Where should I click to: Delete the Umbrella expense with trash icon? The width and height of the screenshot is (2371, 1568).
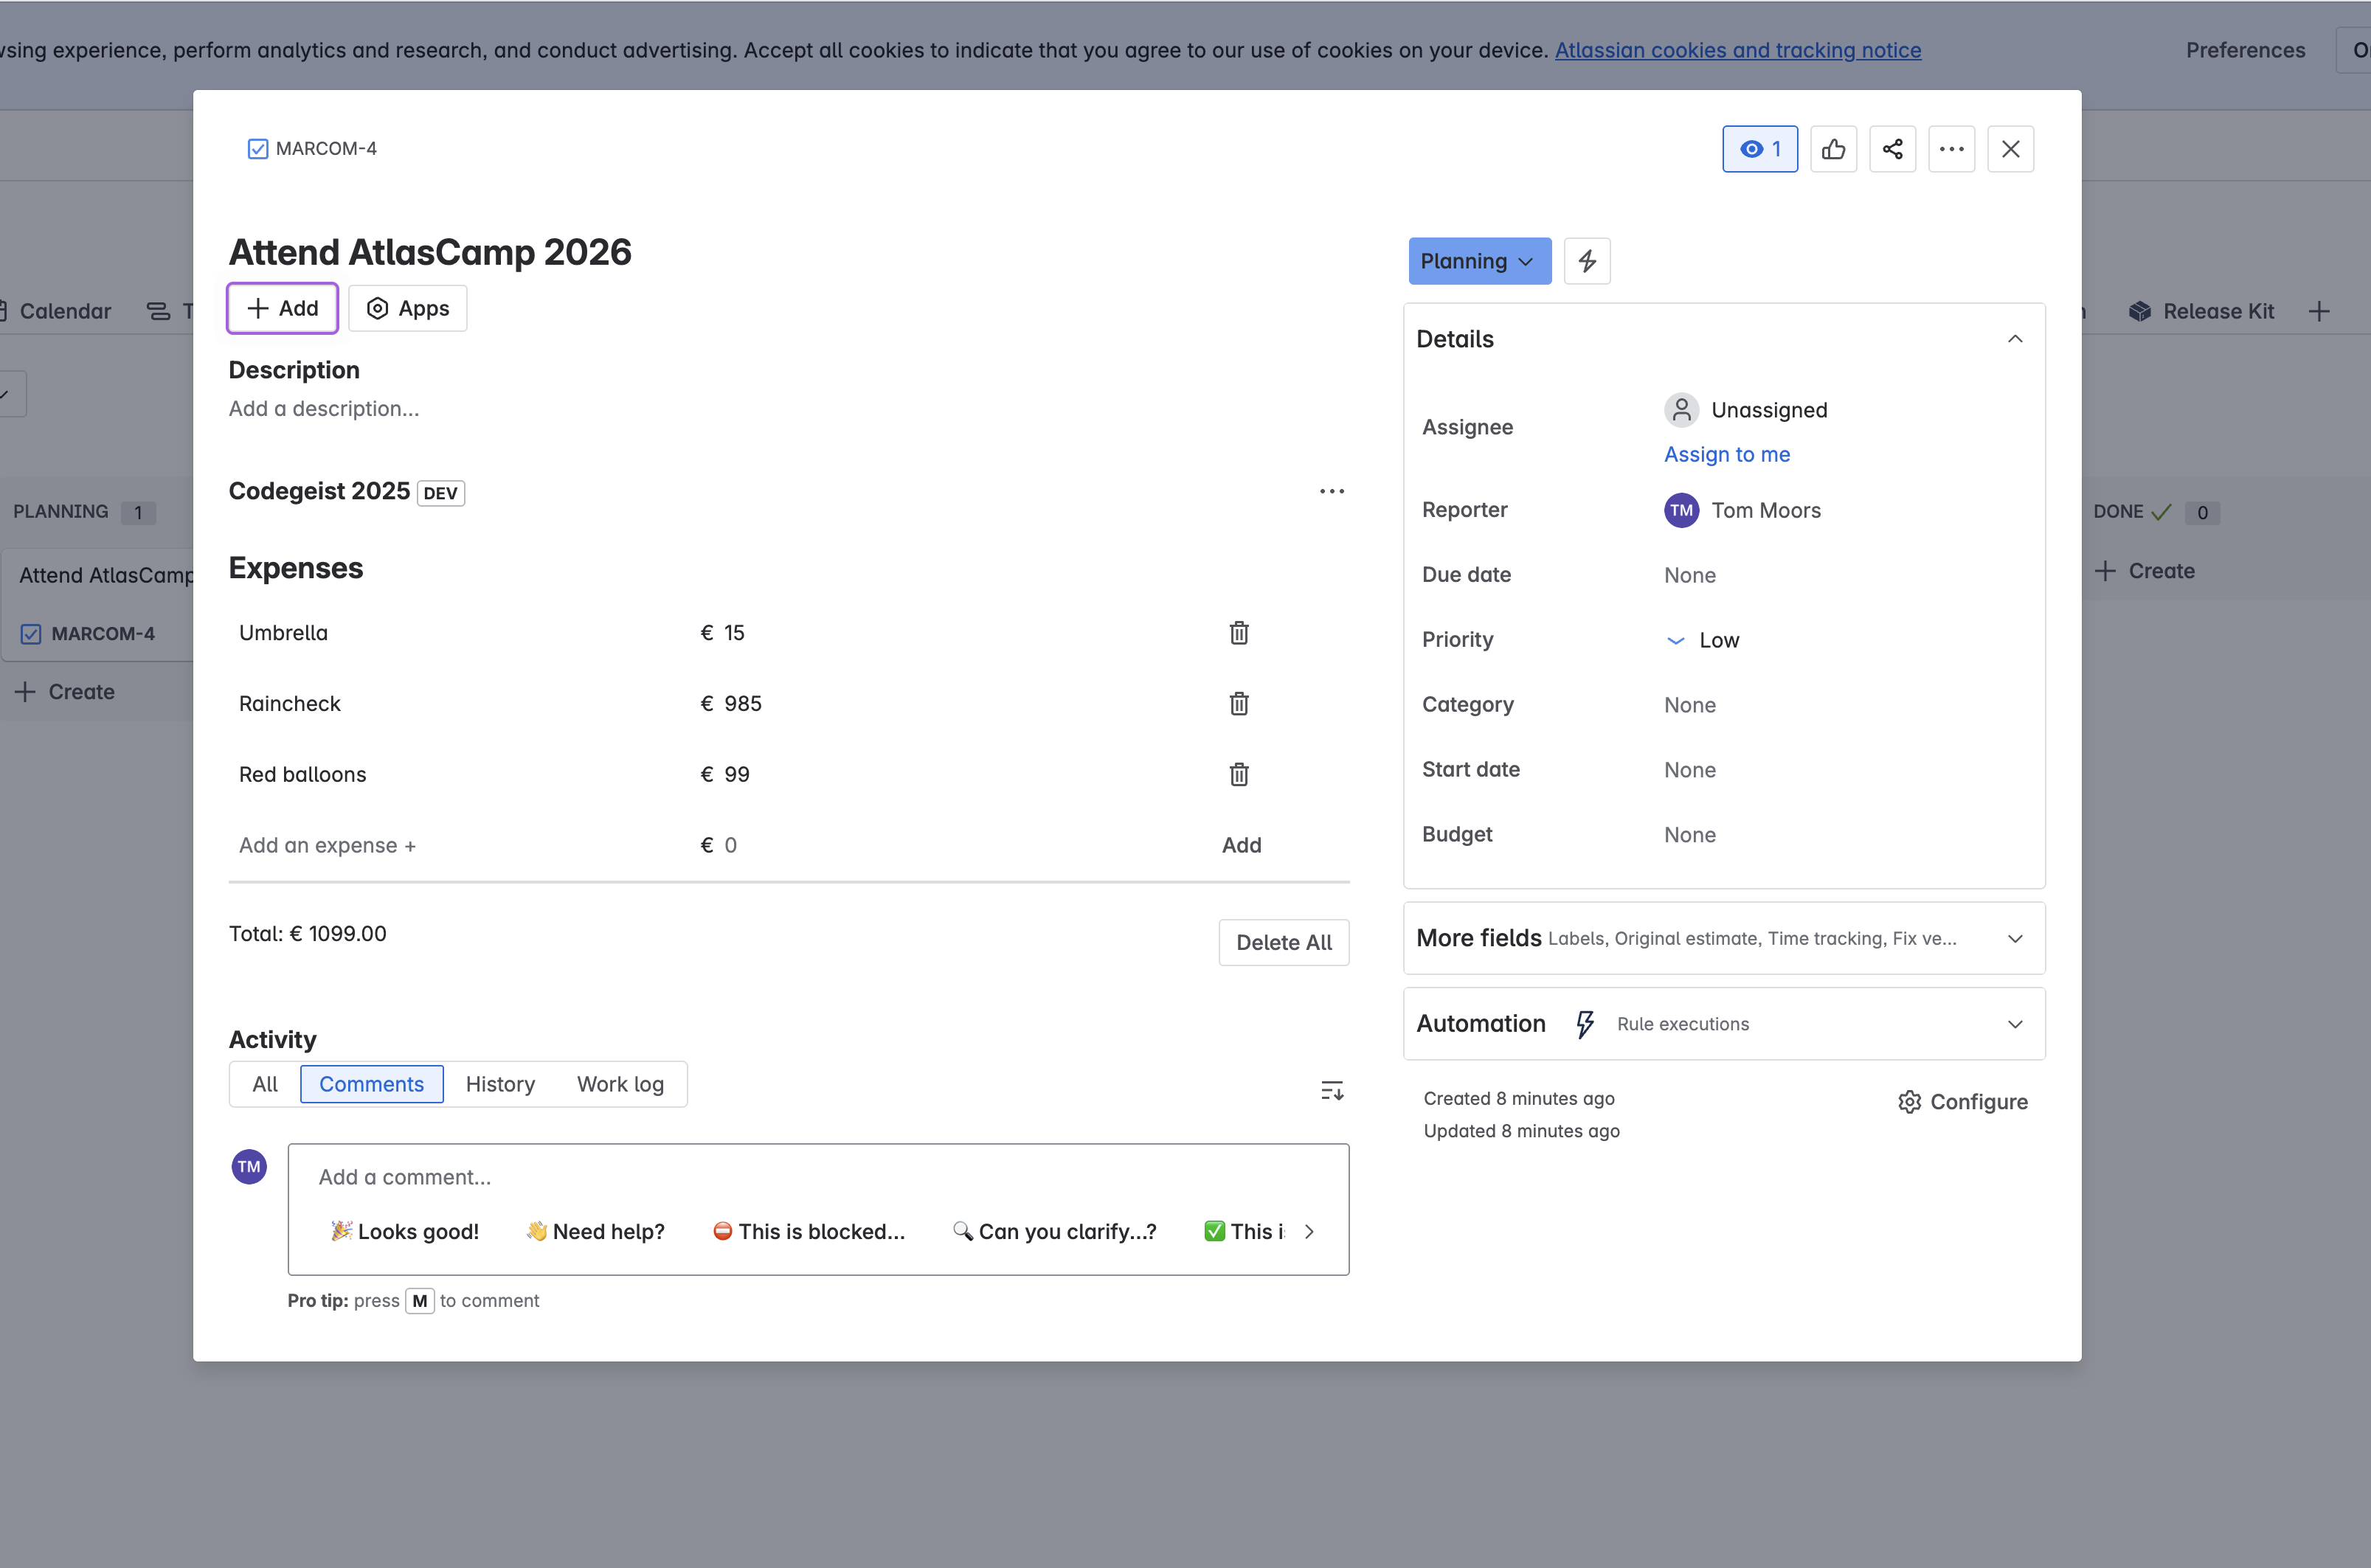(1238, 633)
